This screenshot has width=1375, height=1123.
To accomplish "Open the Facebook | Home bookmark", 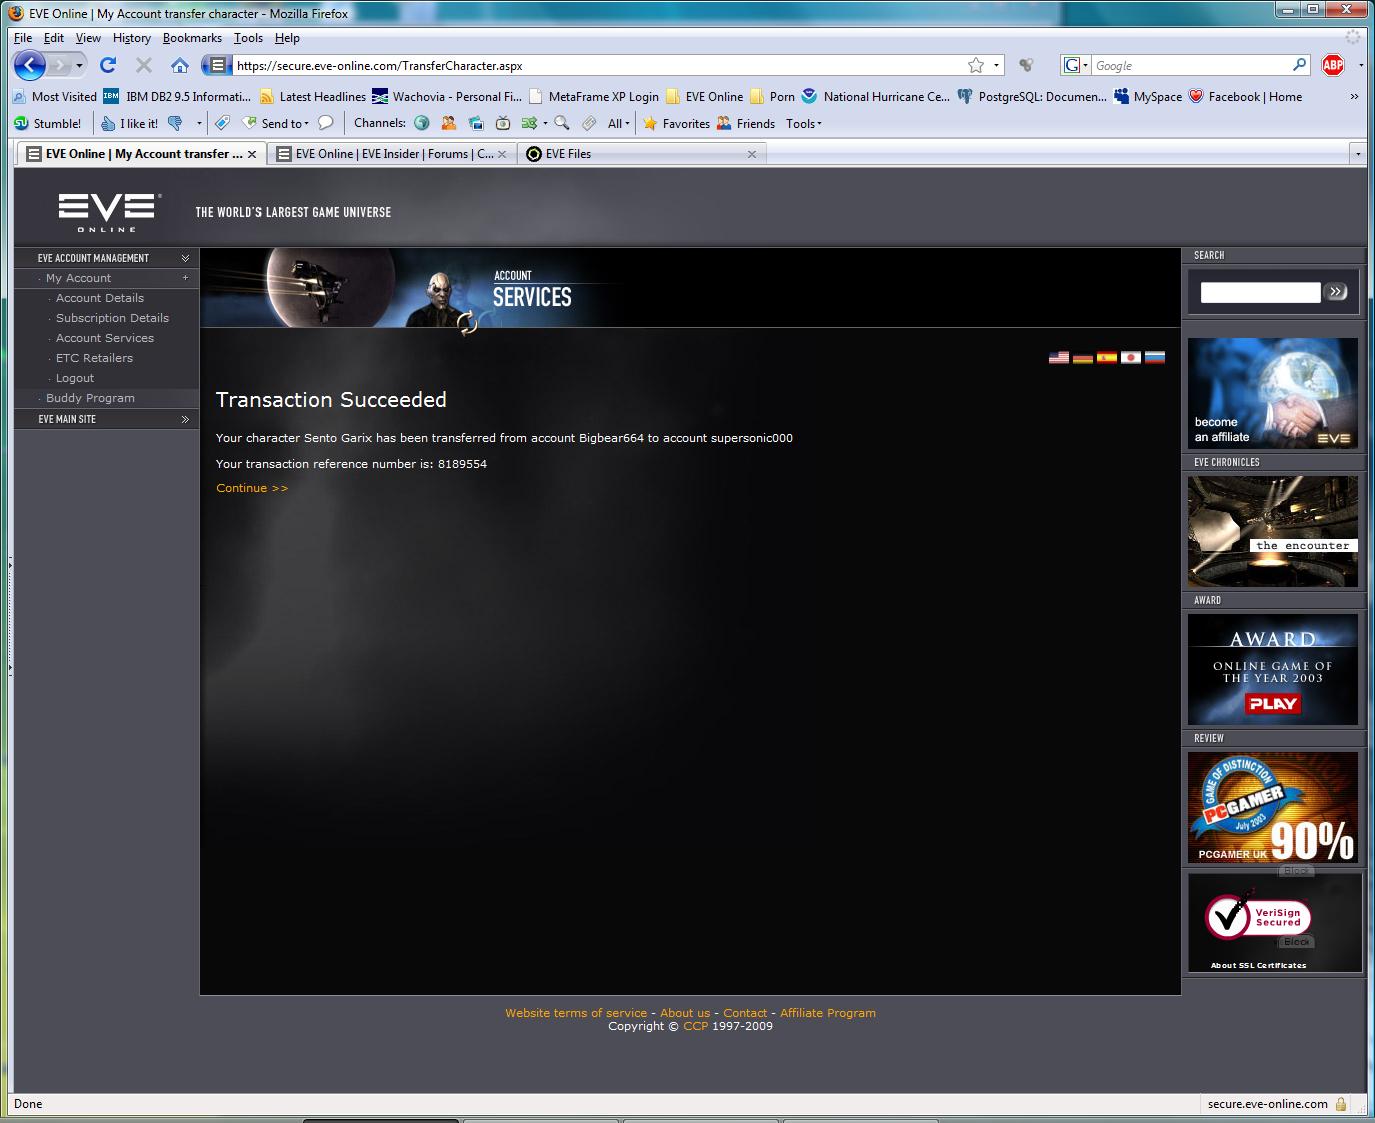I will pos(1245,97).
